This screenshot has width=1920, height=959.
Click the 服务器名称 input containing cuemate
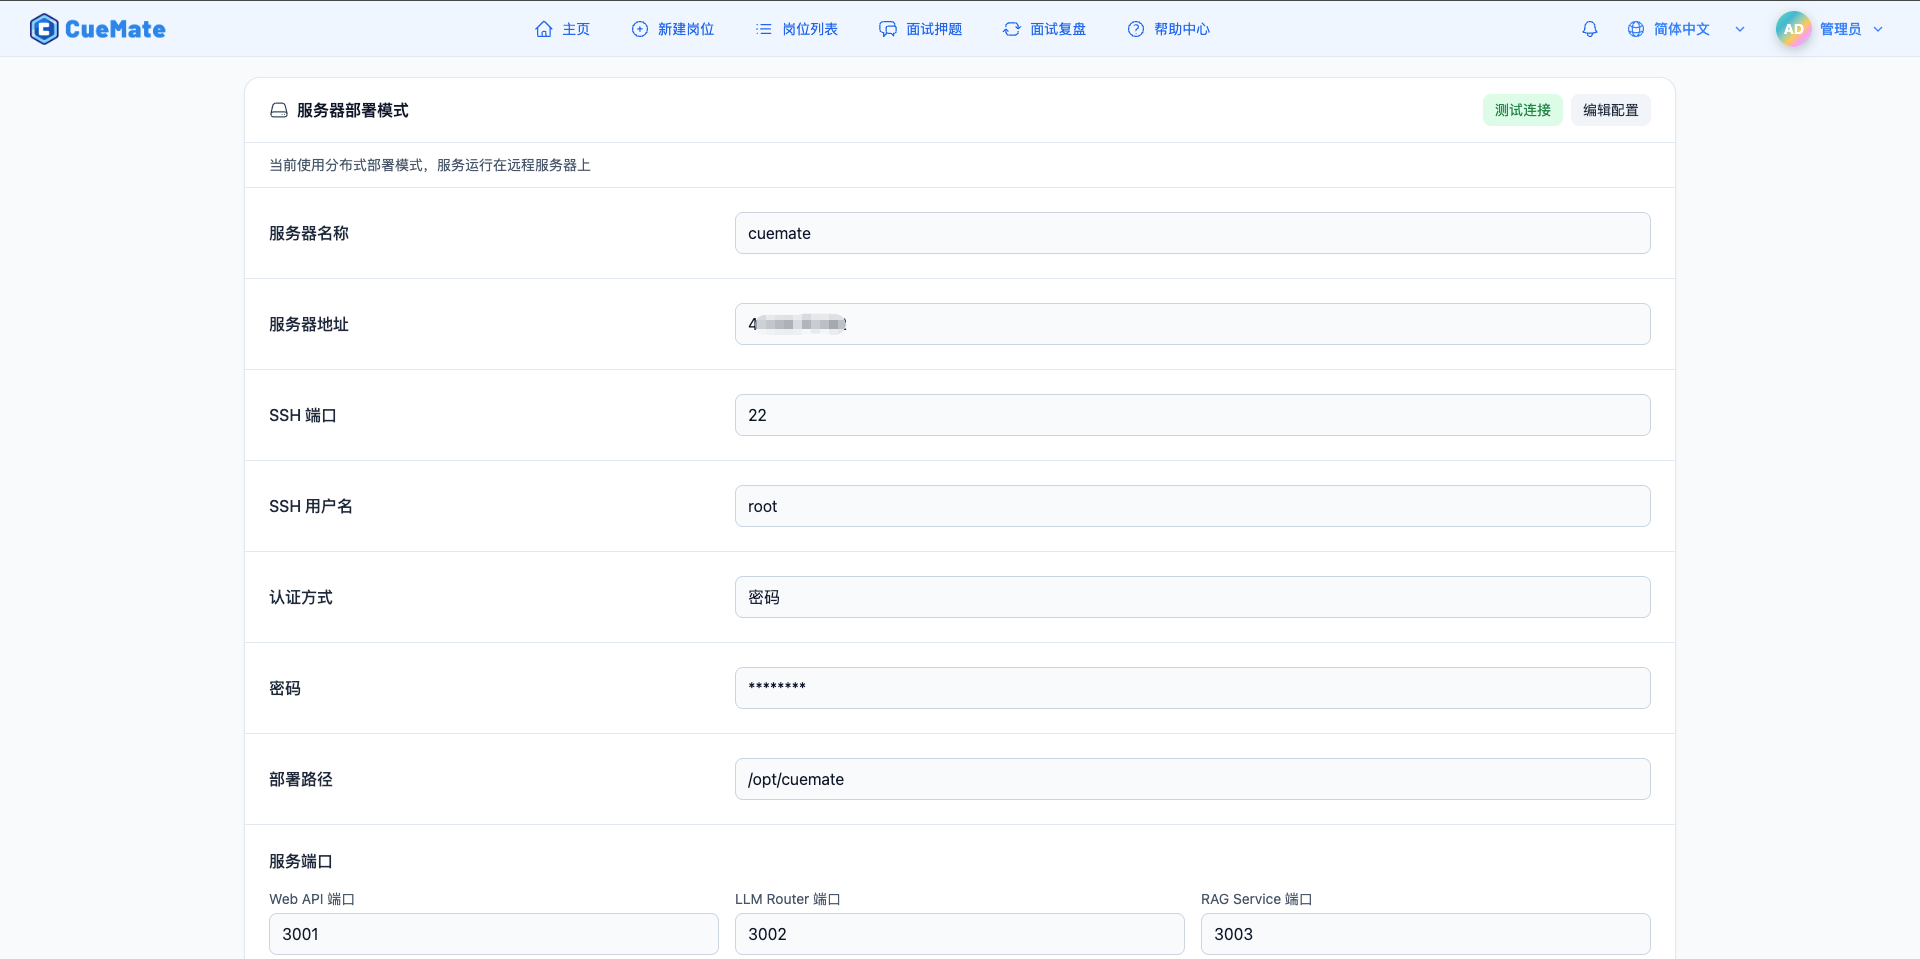[1192, 233]
